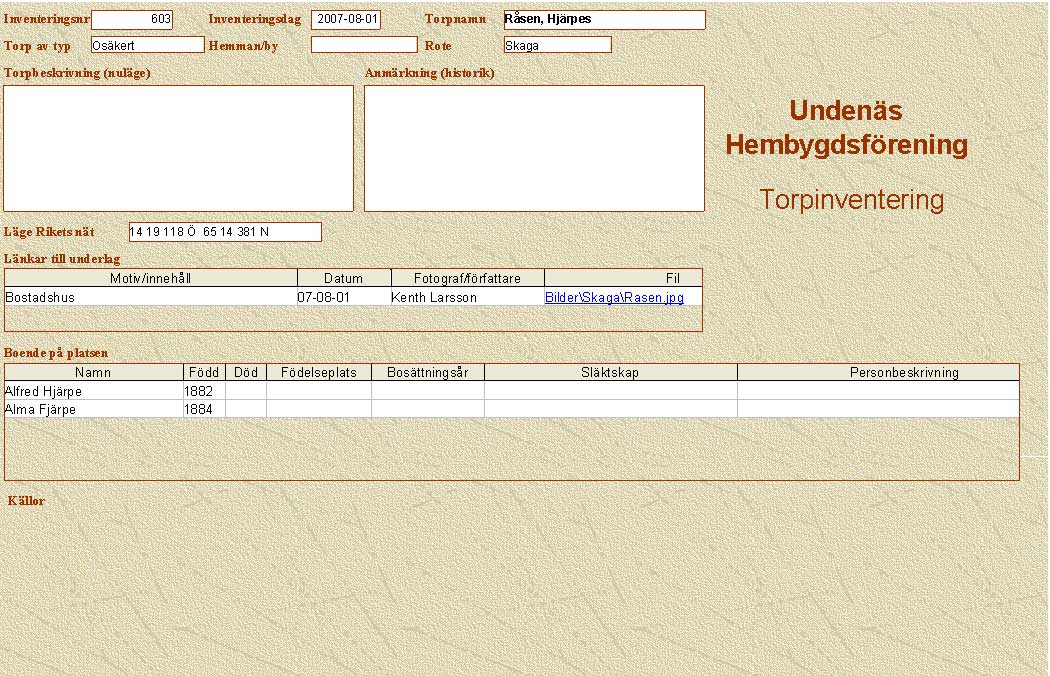Click the Motiv/innehåll column header
Viewport: 1050px width, 676px height.
point(150,278)
